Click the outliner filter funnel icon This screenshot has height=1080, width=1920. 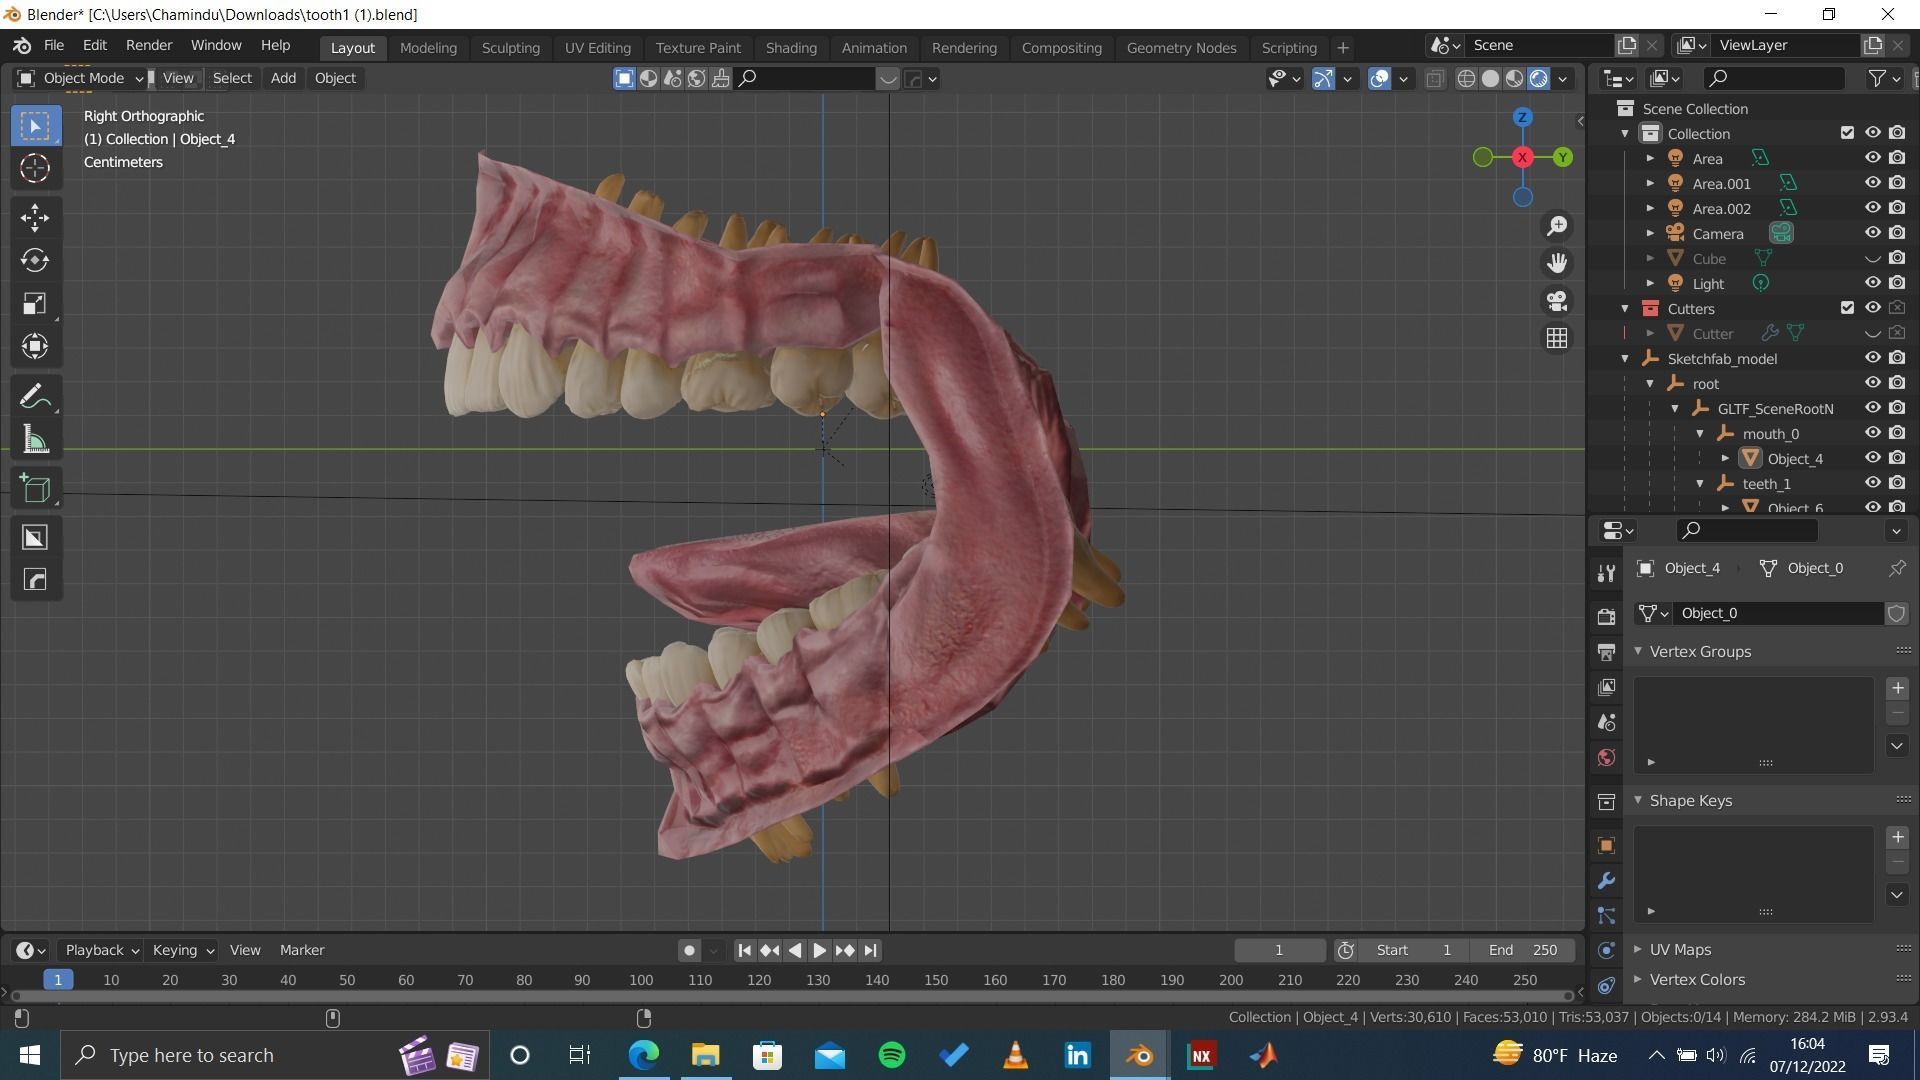(1877, 78)
